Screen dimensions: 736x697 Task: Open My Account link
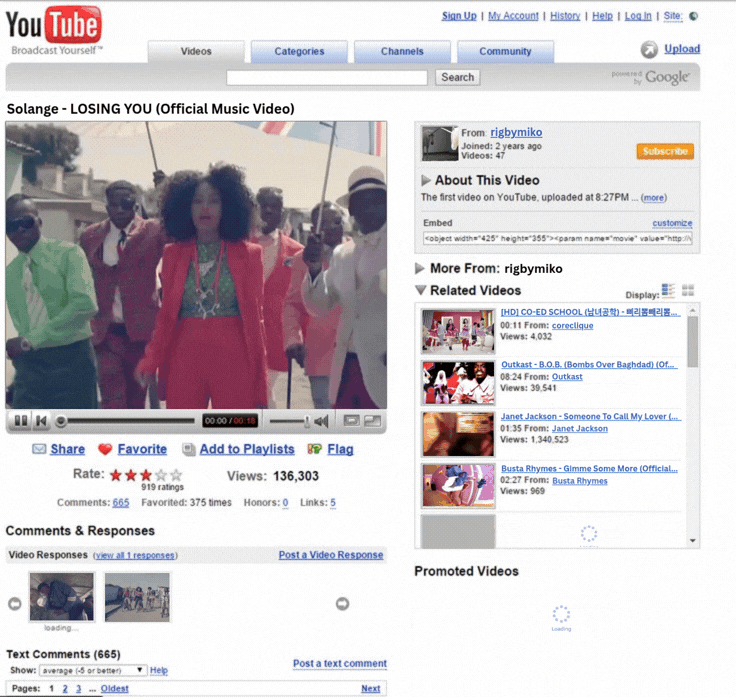tap(513, 16)
